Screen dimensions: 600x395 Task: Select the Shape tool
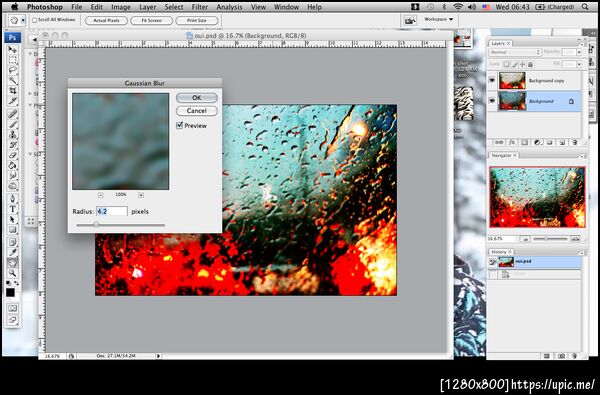[x=12, y=230]
